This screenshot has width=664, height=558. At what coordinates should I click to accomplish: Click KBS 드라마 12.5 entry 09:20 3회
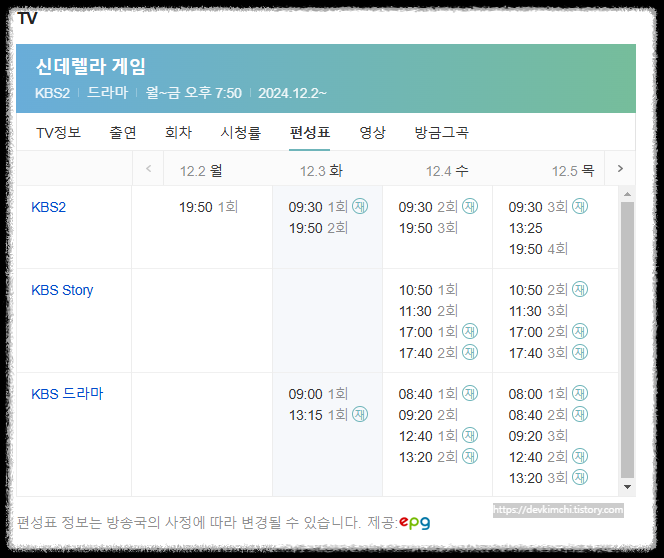point(538,436)
